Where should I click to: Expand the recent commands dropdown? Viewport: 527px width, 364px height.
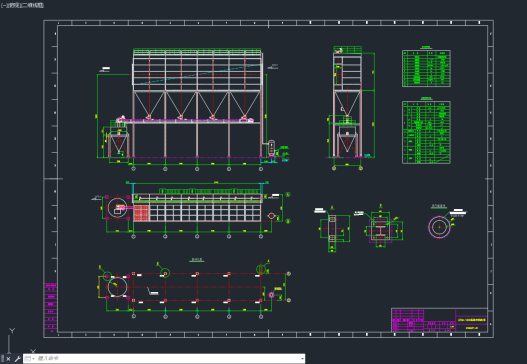click(30, 359)
